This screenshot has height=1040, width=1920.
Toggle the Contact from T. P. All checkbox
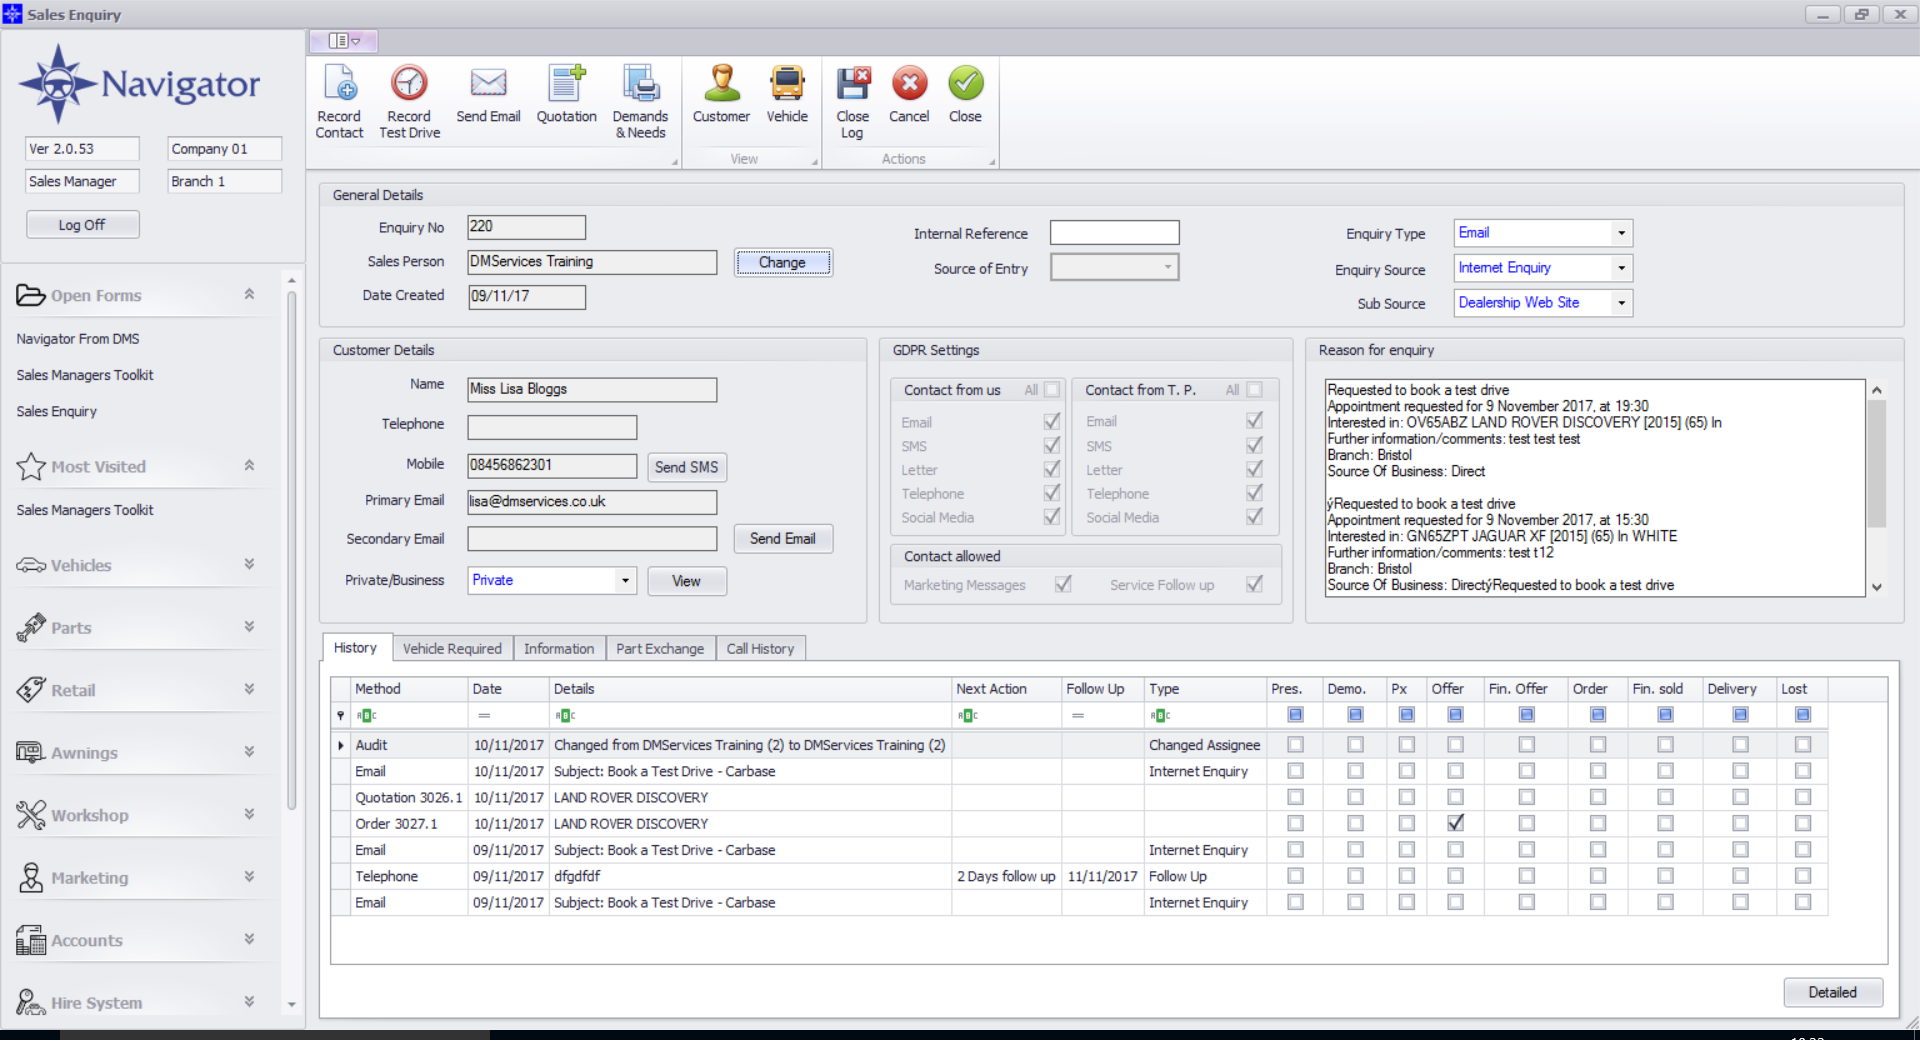(1255, 390)
